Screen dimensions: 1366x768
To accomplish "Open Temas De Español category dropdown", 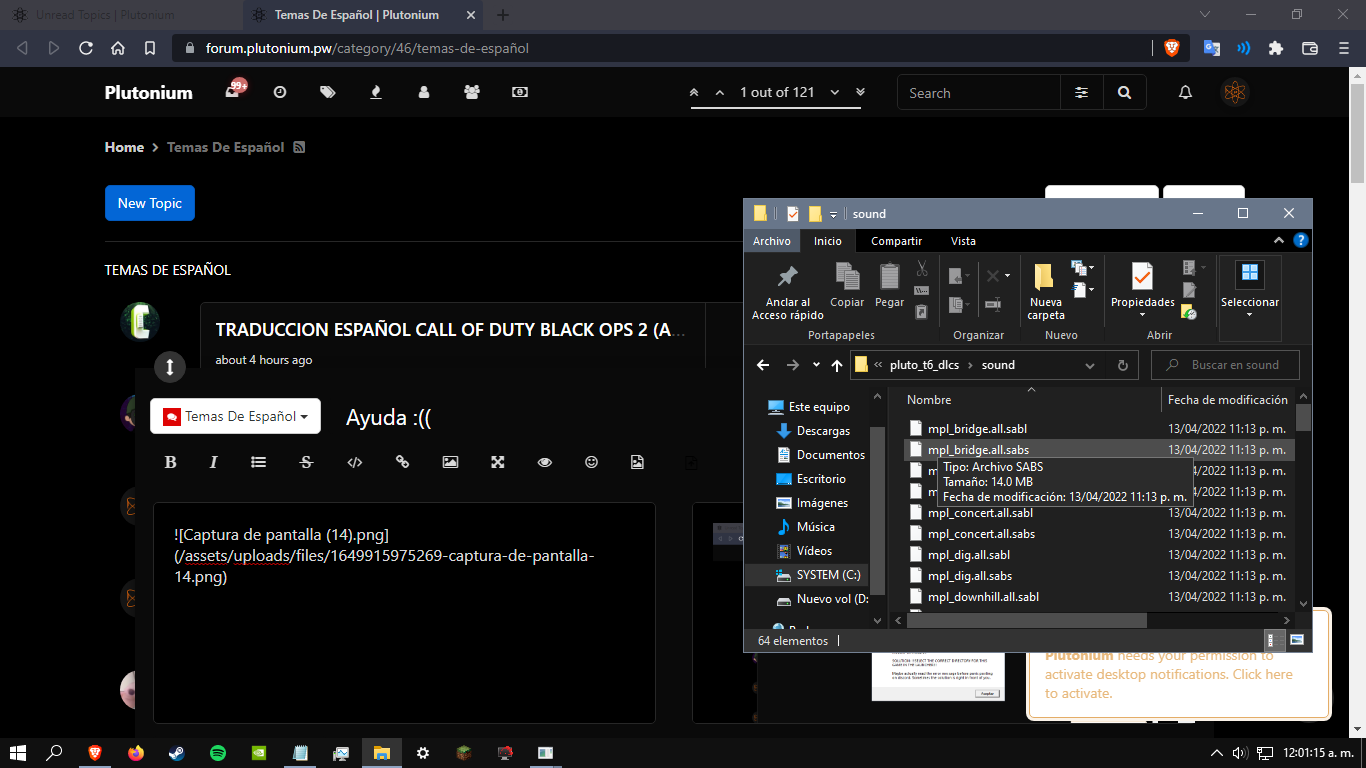I will [236, 416].
